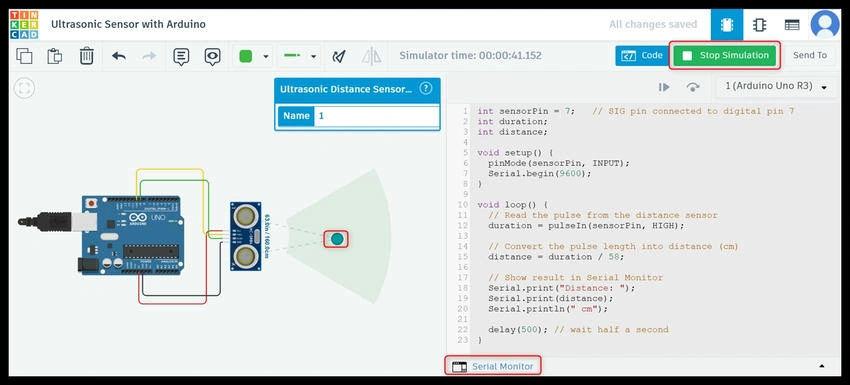
Task: Open the Tinkercad logo home link
Action: (x=24, y=24)
